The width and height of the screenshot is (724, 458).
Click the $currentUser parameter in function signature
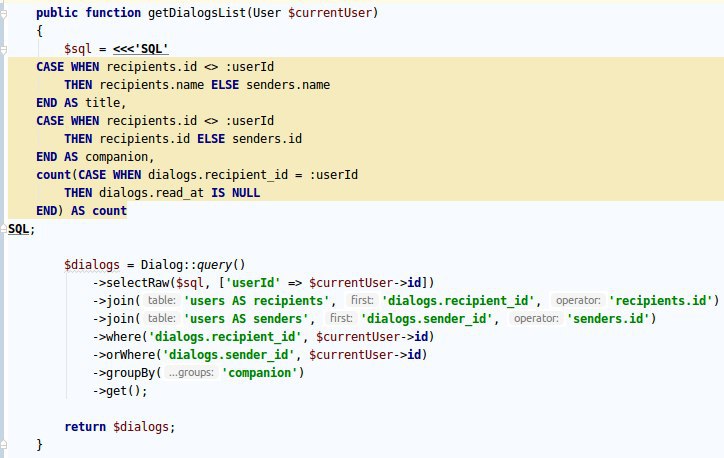point(330,13)
